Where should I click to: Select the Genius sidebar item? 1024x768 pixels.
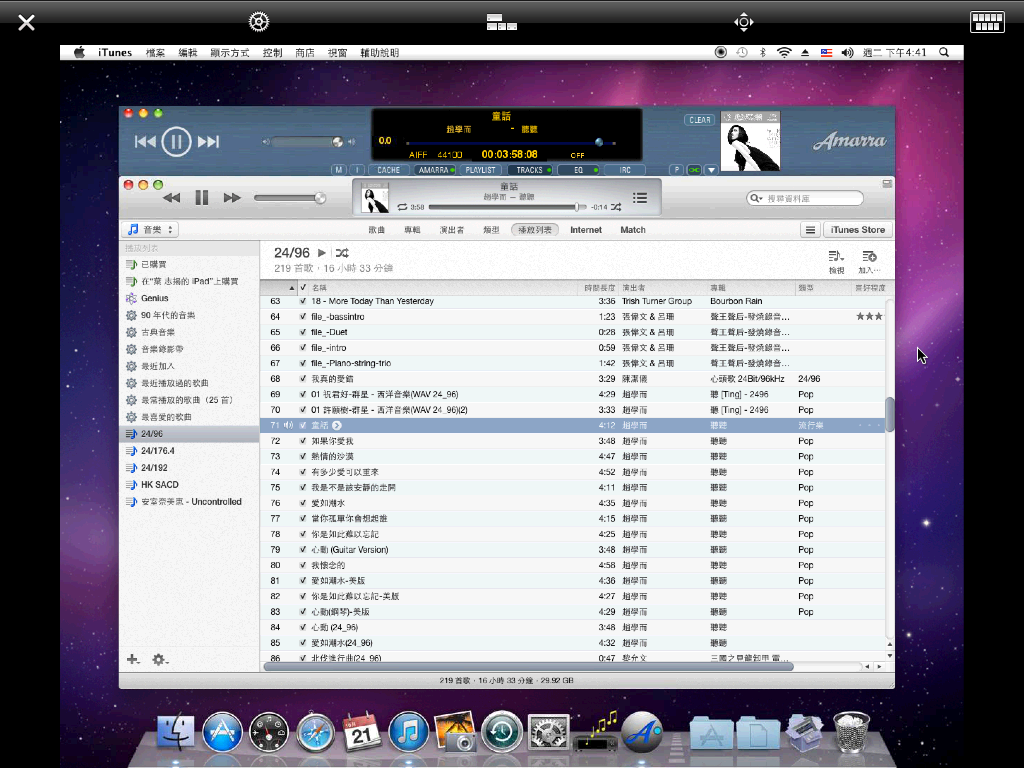point(155,298)
